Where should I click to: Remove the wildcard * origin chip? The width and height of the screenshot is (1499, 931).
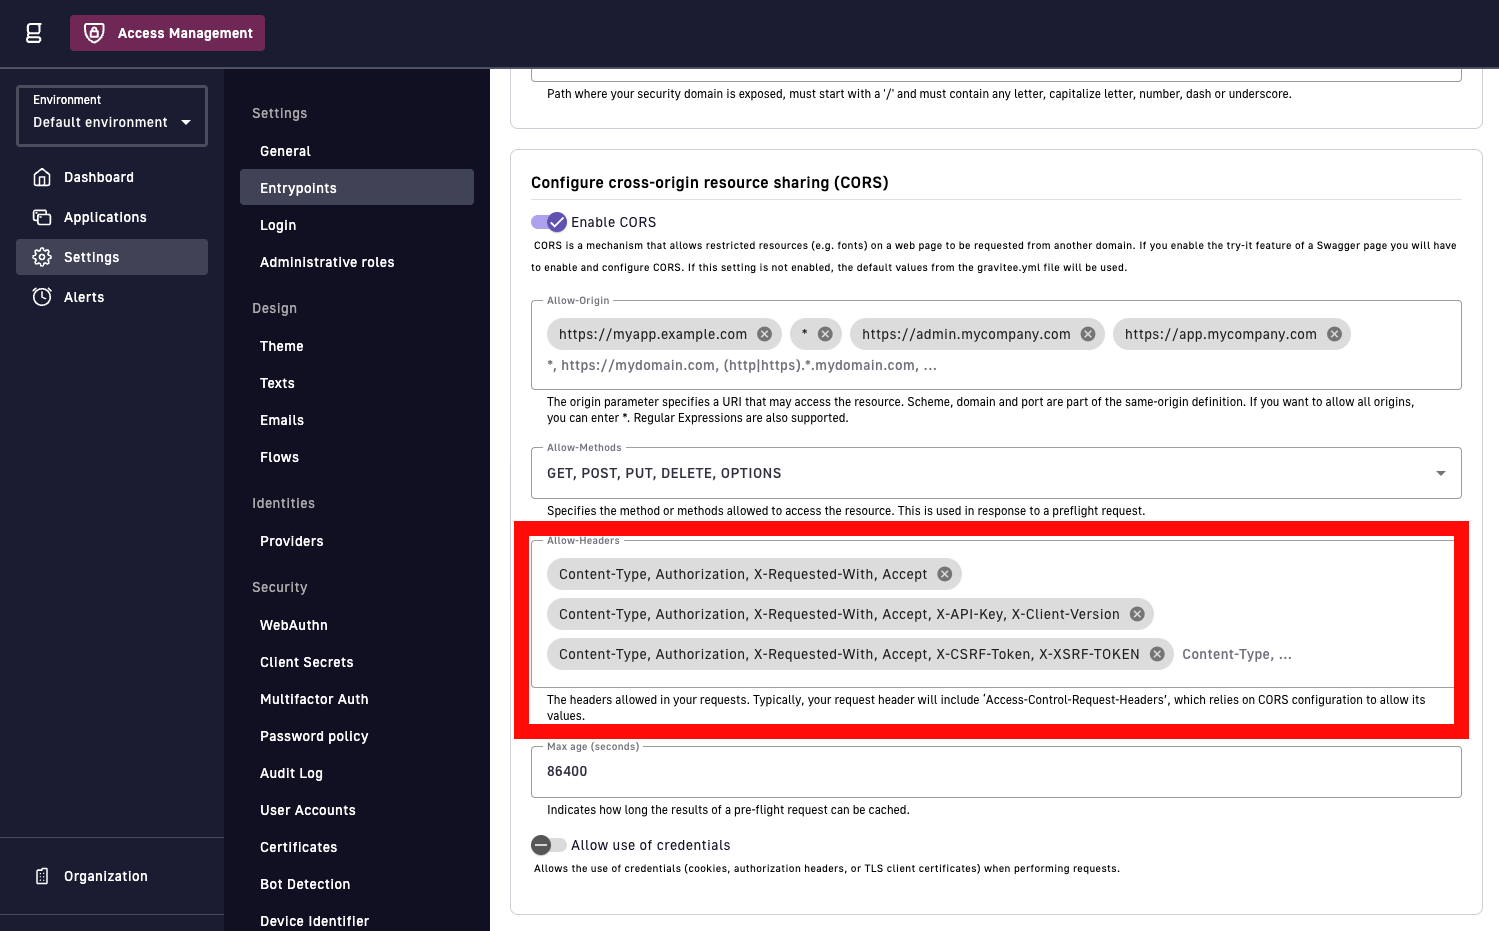825,334
